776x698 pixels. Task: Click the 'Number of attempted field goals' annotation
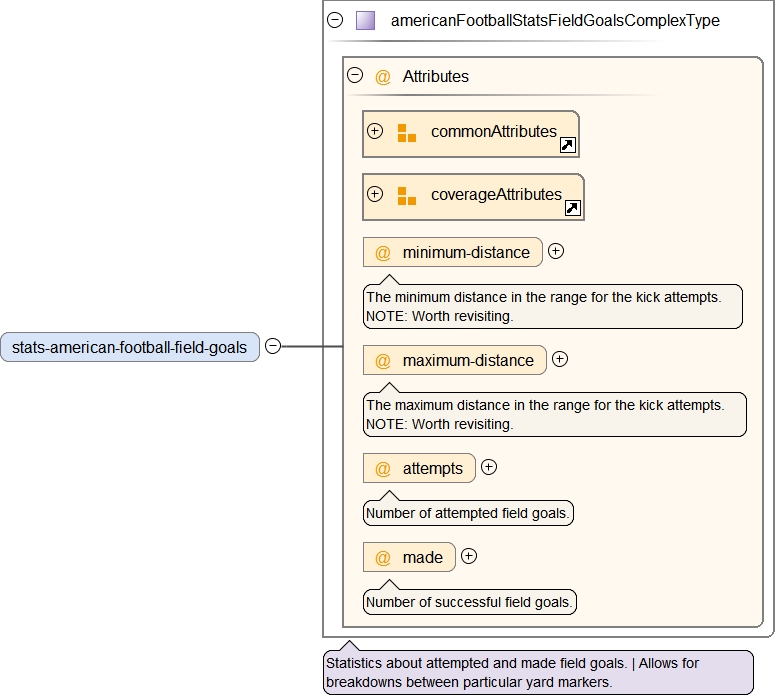coord(468,514)
